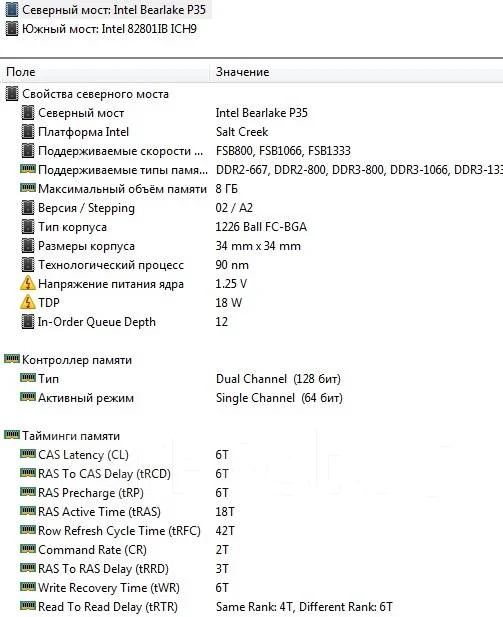
Task: Click the memory icon of Активный режим row
Action: 28,397
